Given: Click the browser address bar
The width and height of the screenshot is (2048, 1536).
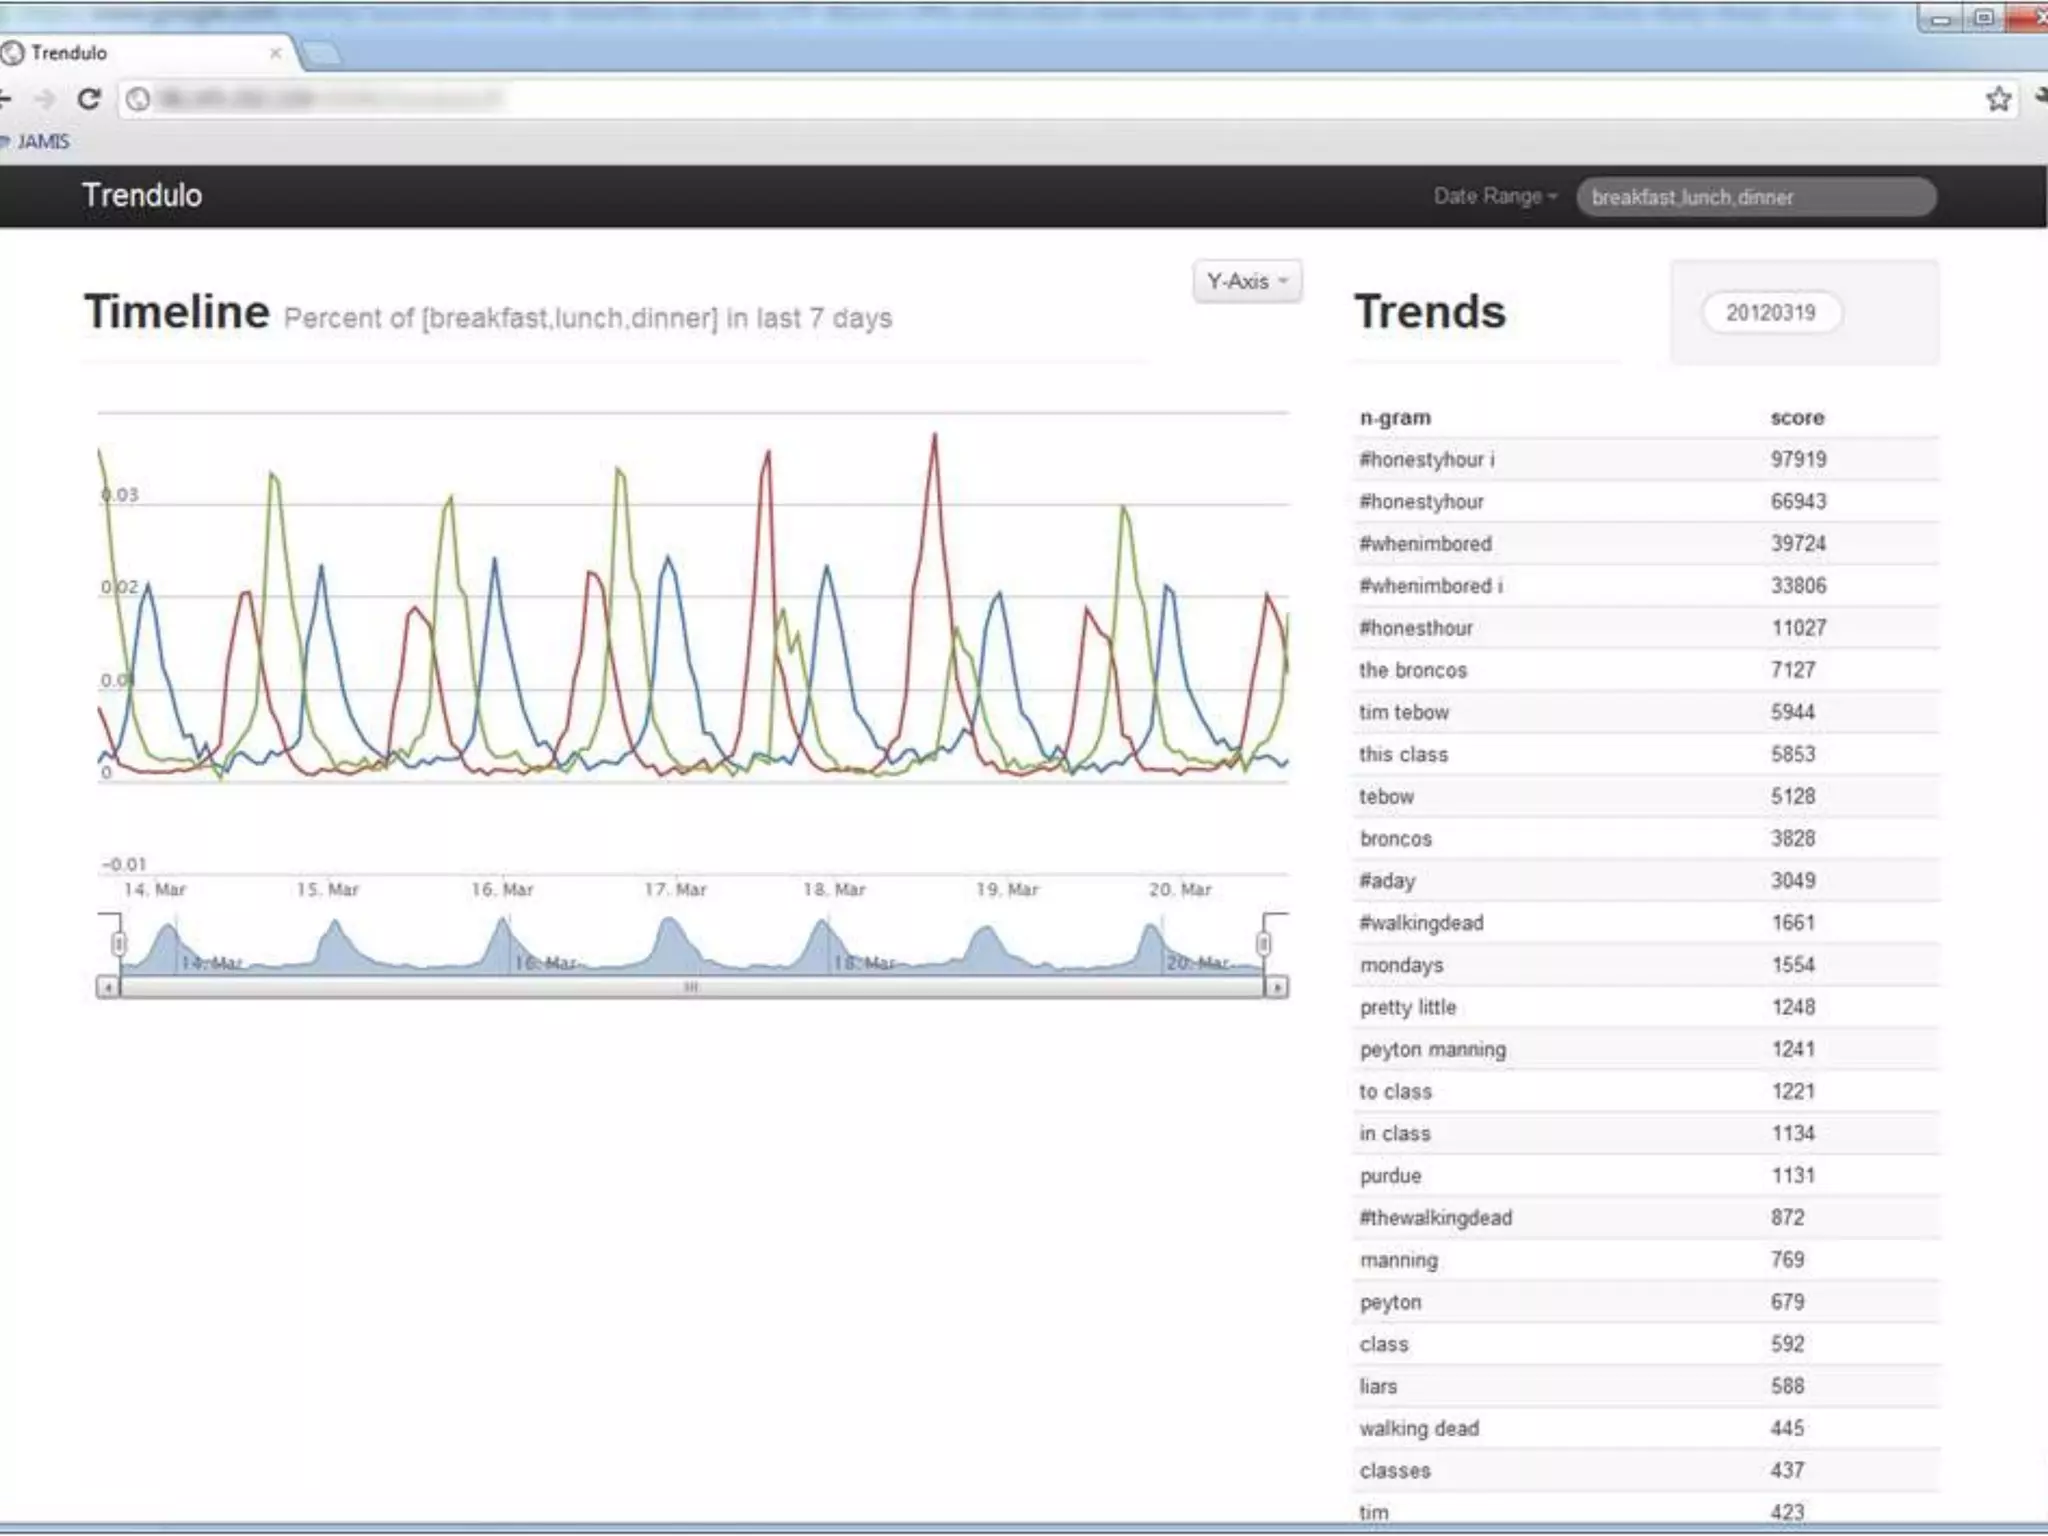Looking at the screenshot, I should tap(1000, 99).
